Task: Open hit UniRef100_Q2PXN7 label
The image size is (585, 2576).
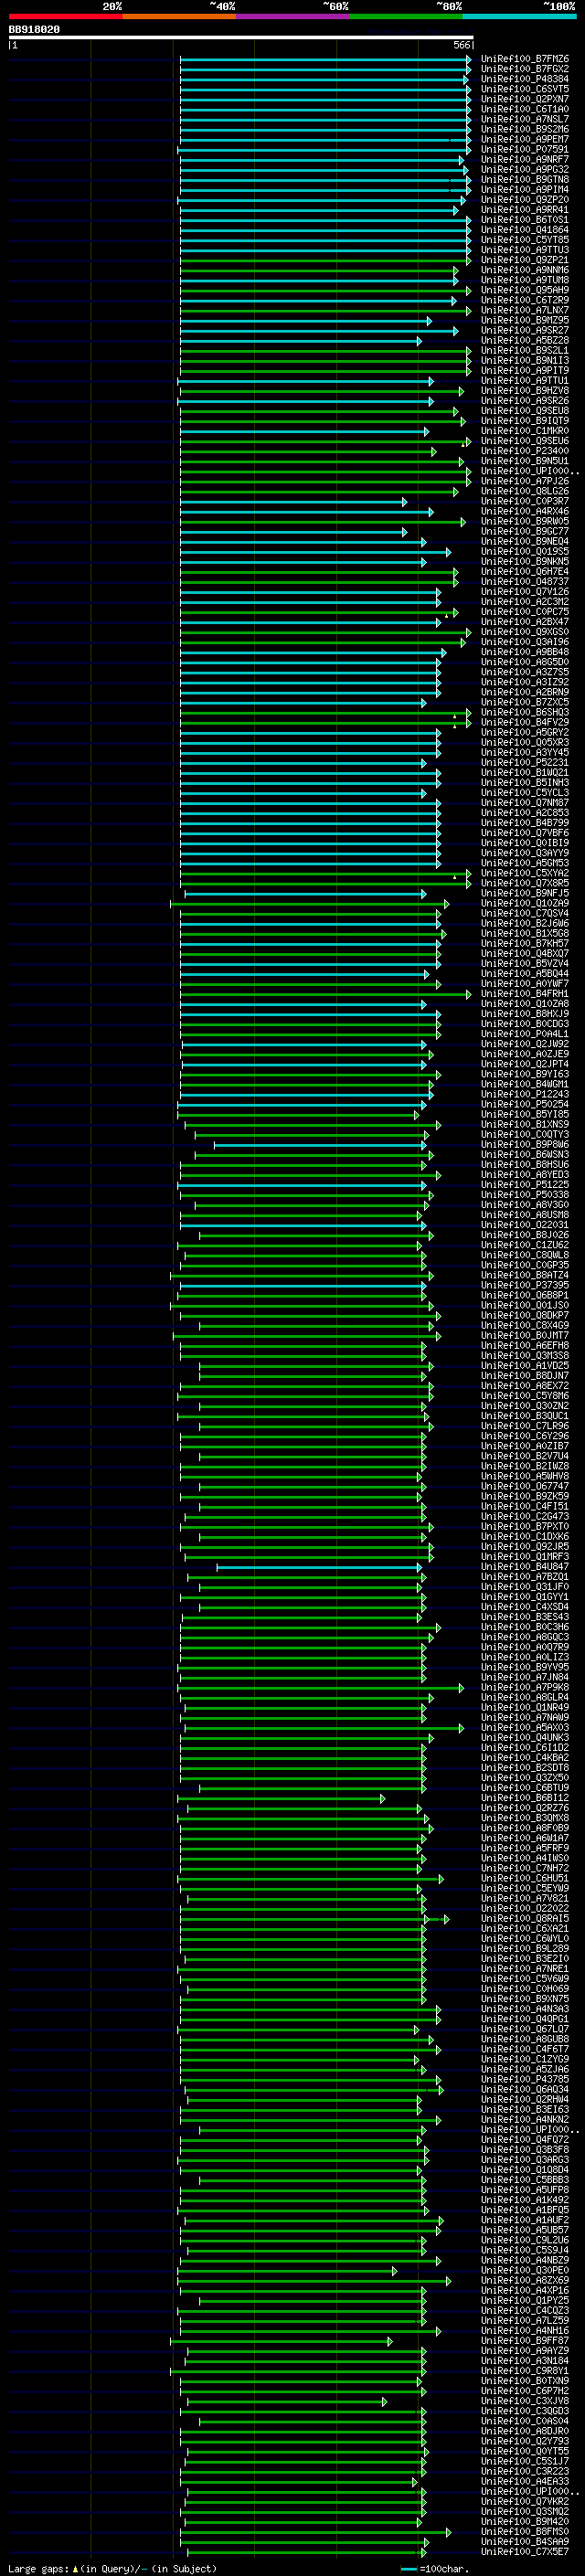Action: coord(525,99)
